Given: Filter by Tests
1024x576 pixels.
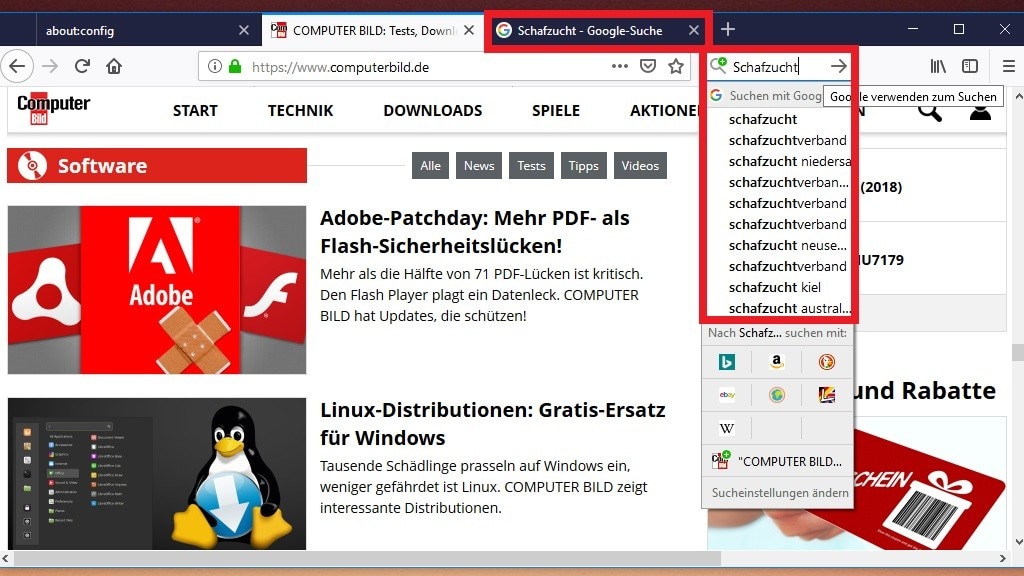Looking at the screenshot, I should click(x=531, y=166).
